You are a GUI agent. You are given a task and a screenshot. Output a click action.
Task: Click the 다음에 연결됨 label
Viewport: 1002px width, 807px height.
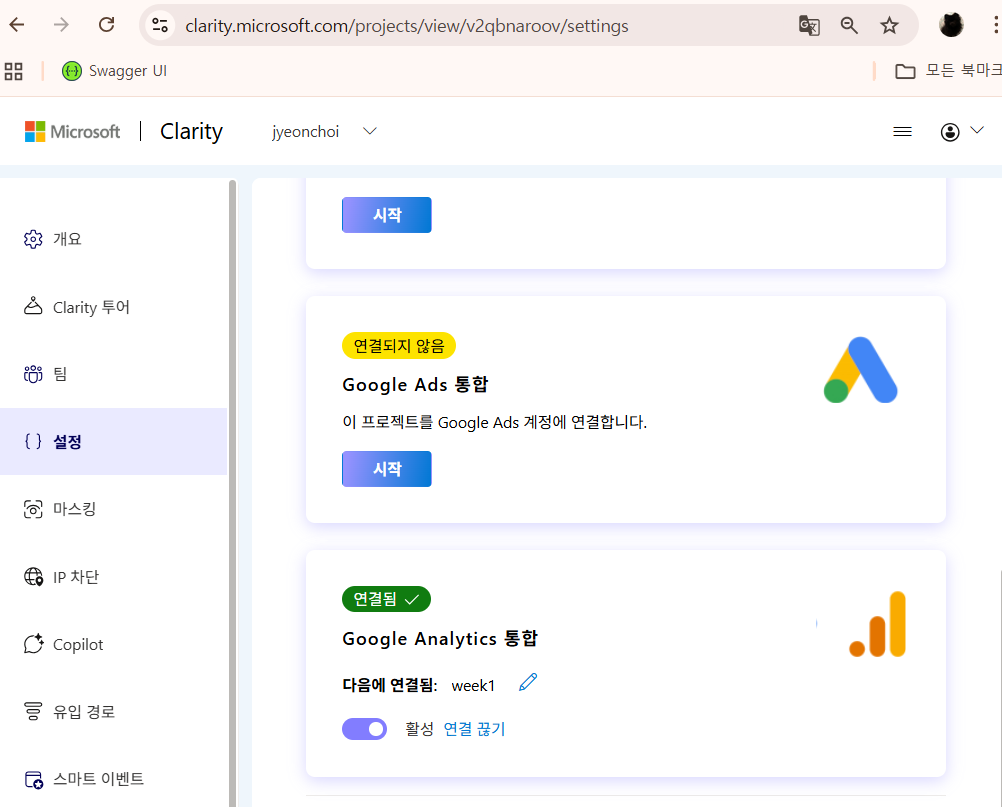390,686
